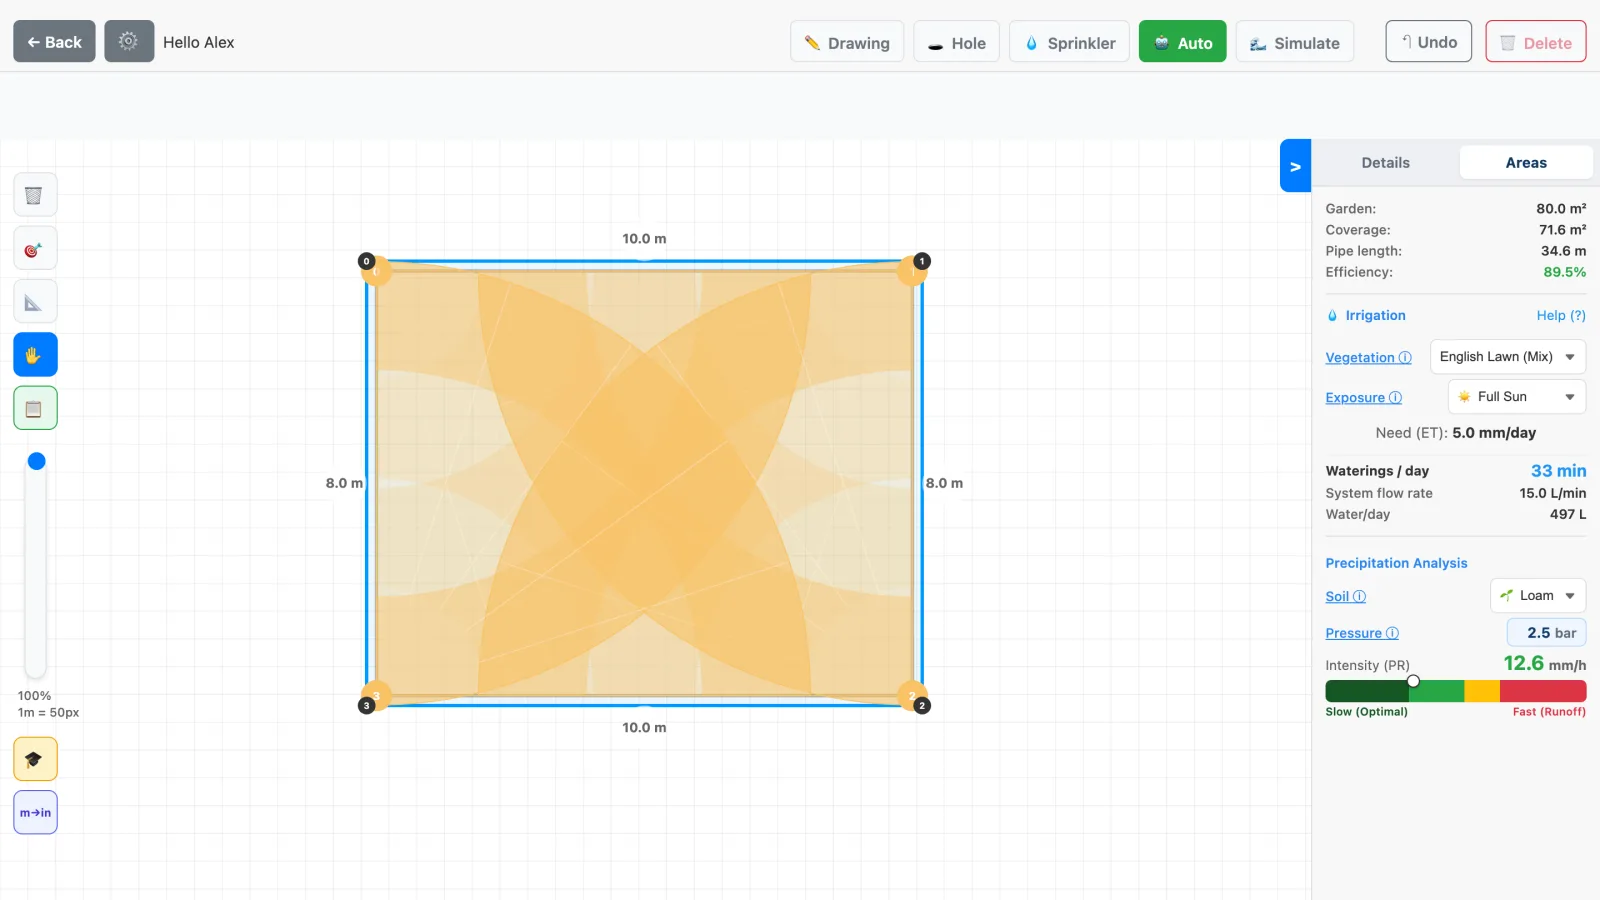Viewport: 1600px width, 900px height.
Task: Select the Drawing tool
Action: (x=847, y=42)
